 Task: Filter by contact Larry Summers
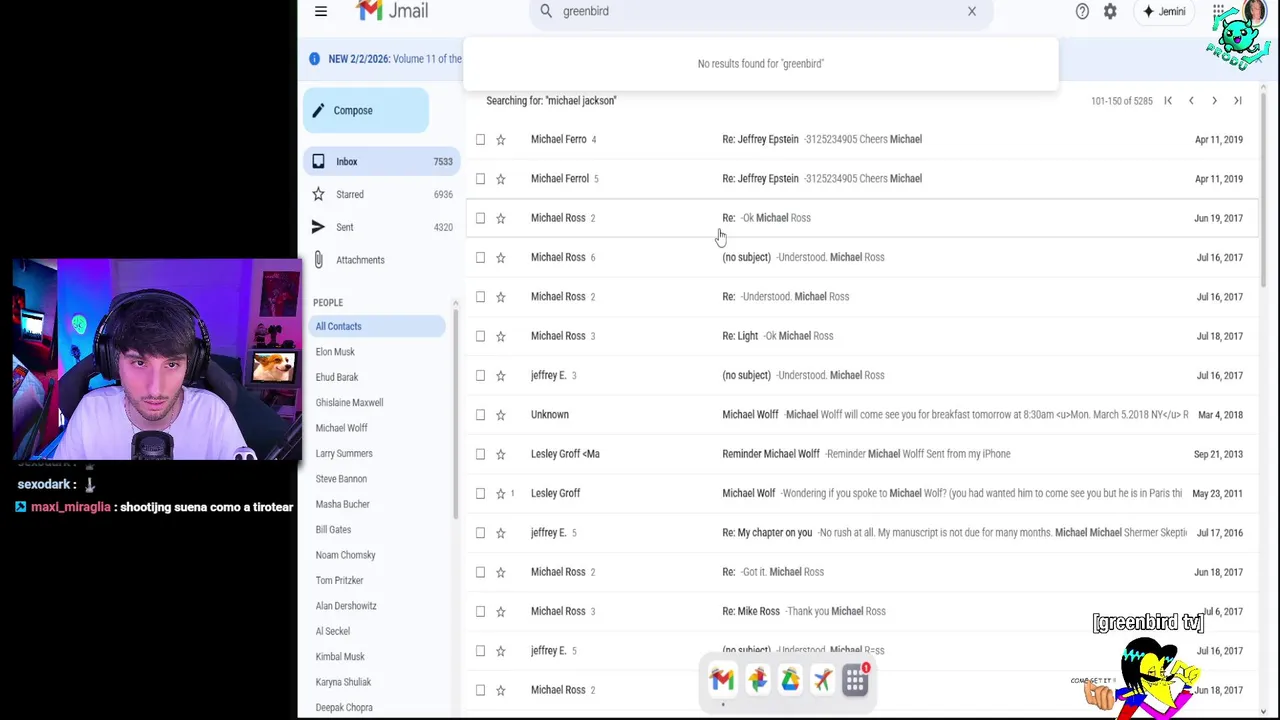click(x=344, y=454)
